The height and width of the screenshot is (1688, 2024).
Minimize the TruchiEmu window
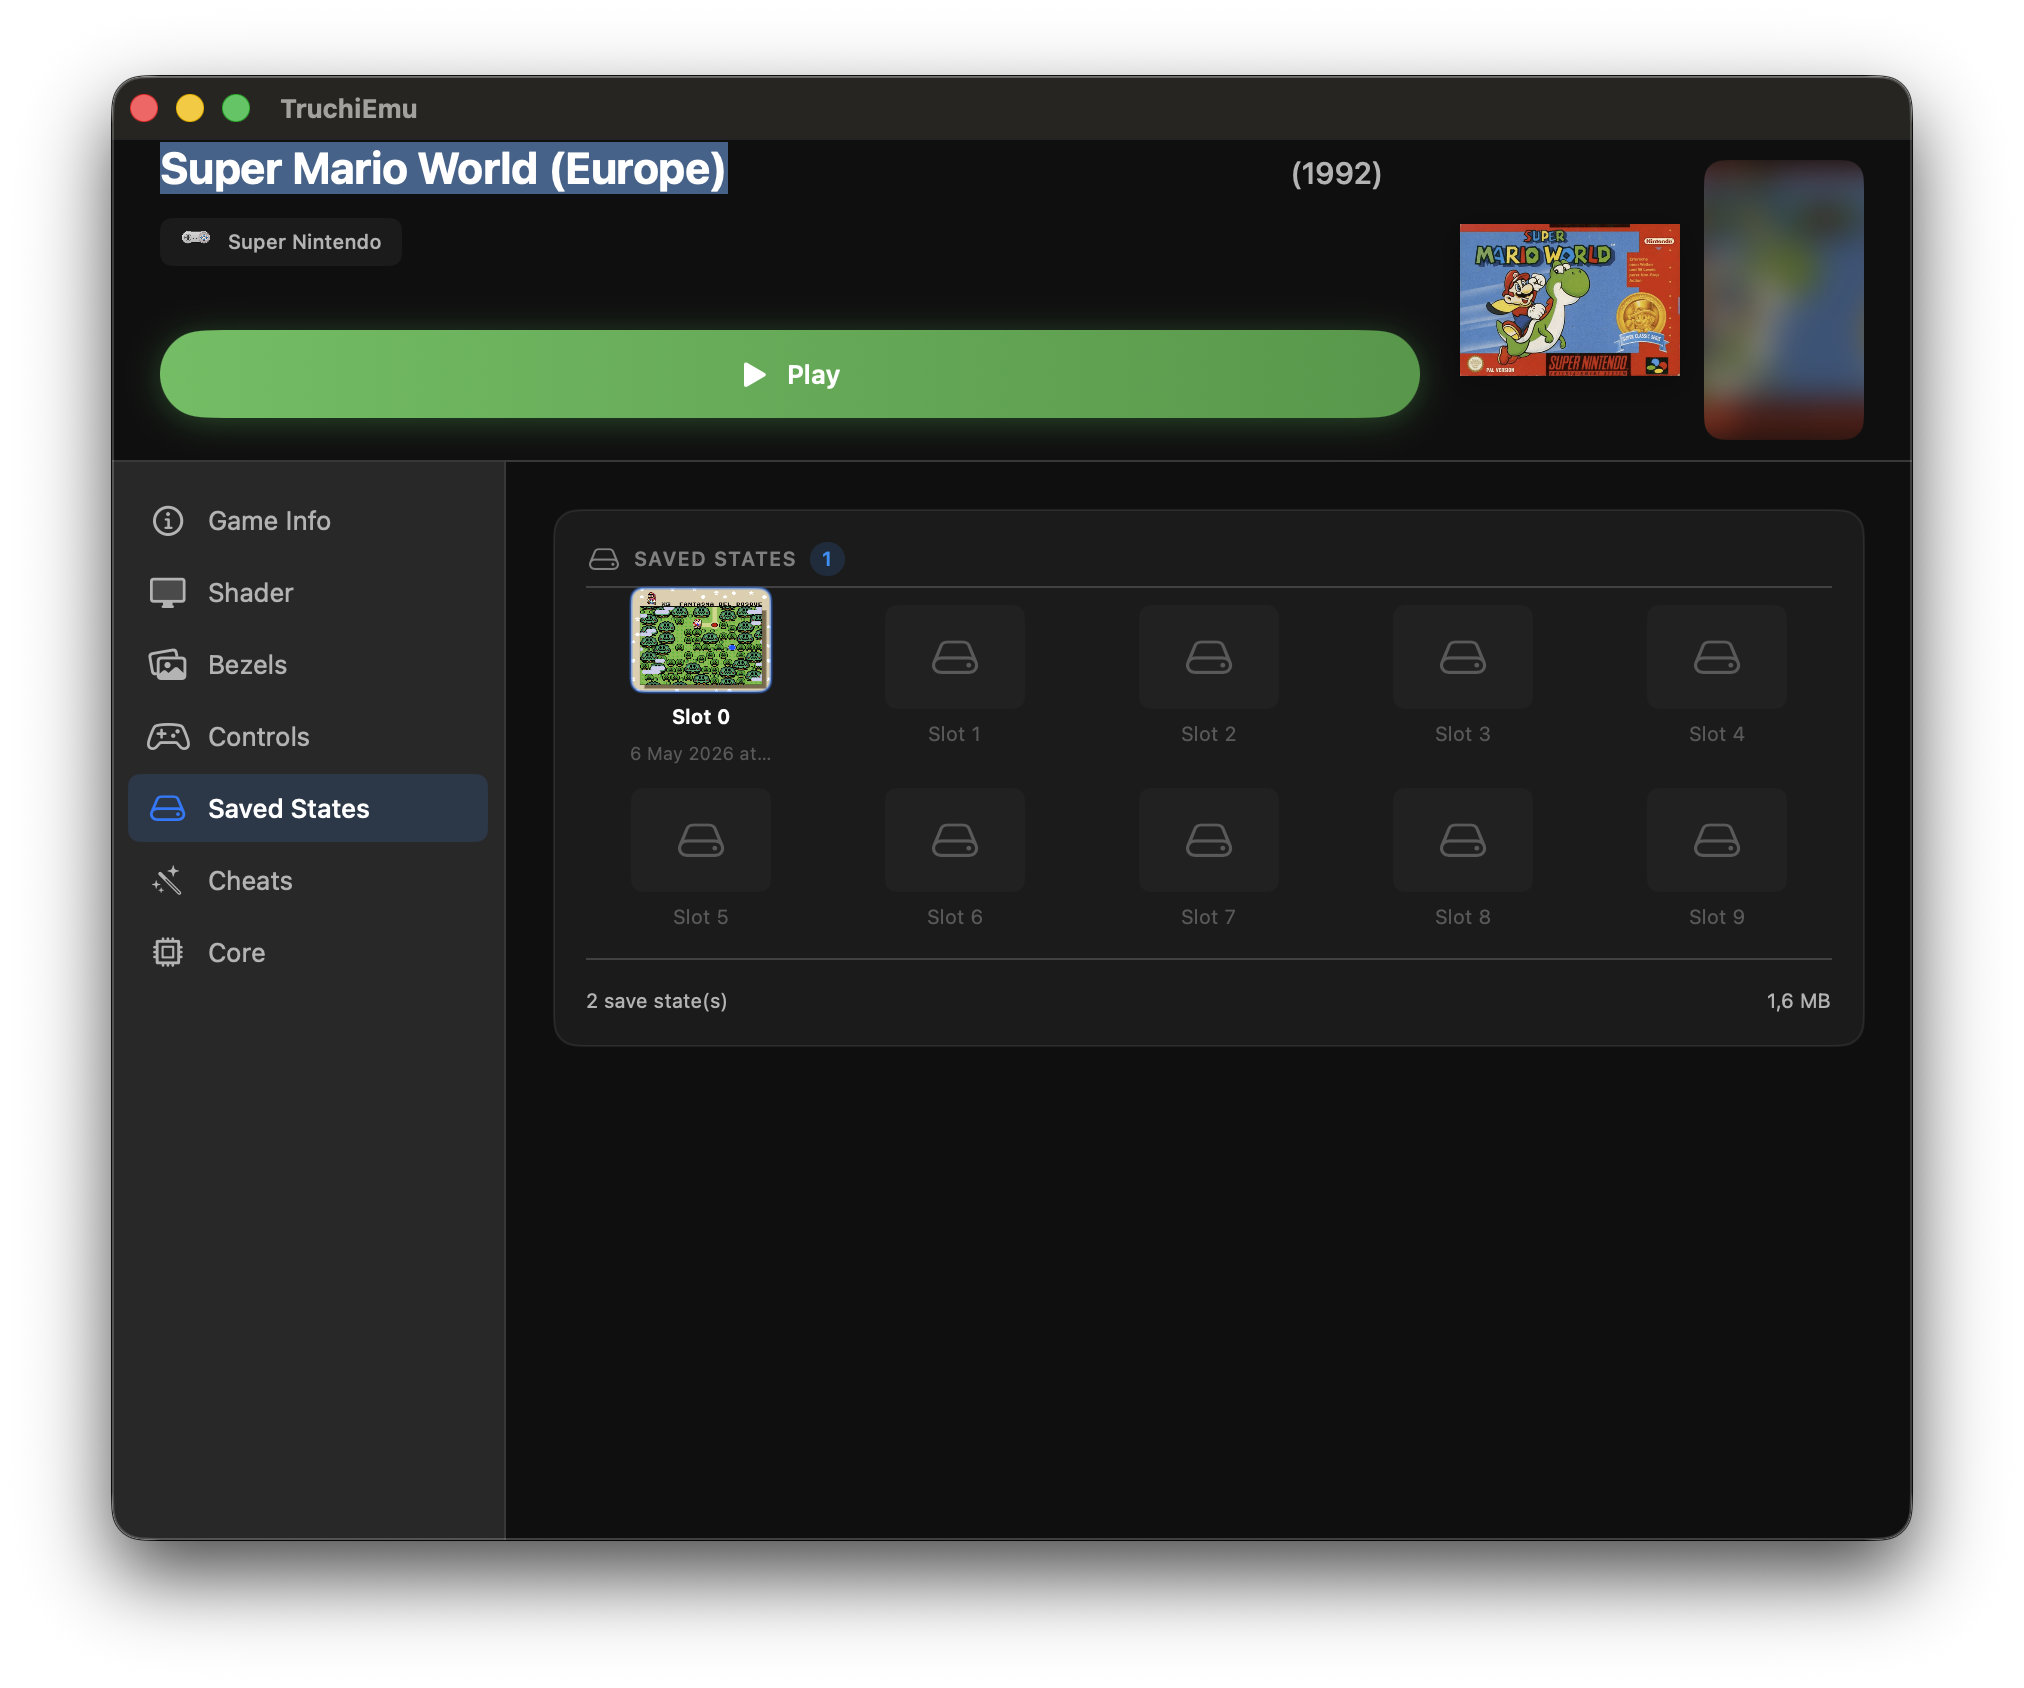click(x=190, y=108)
